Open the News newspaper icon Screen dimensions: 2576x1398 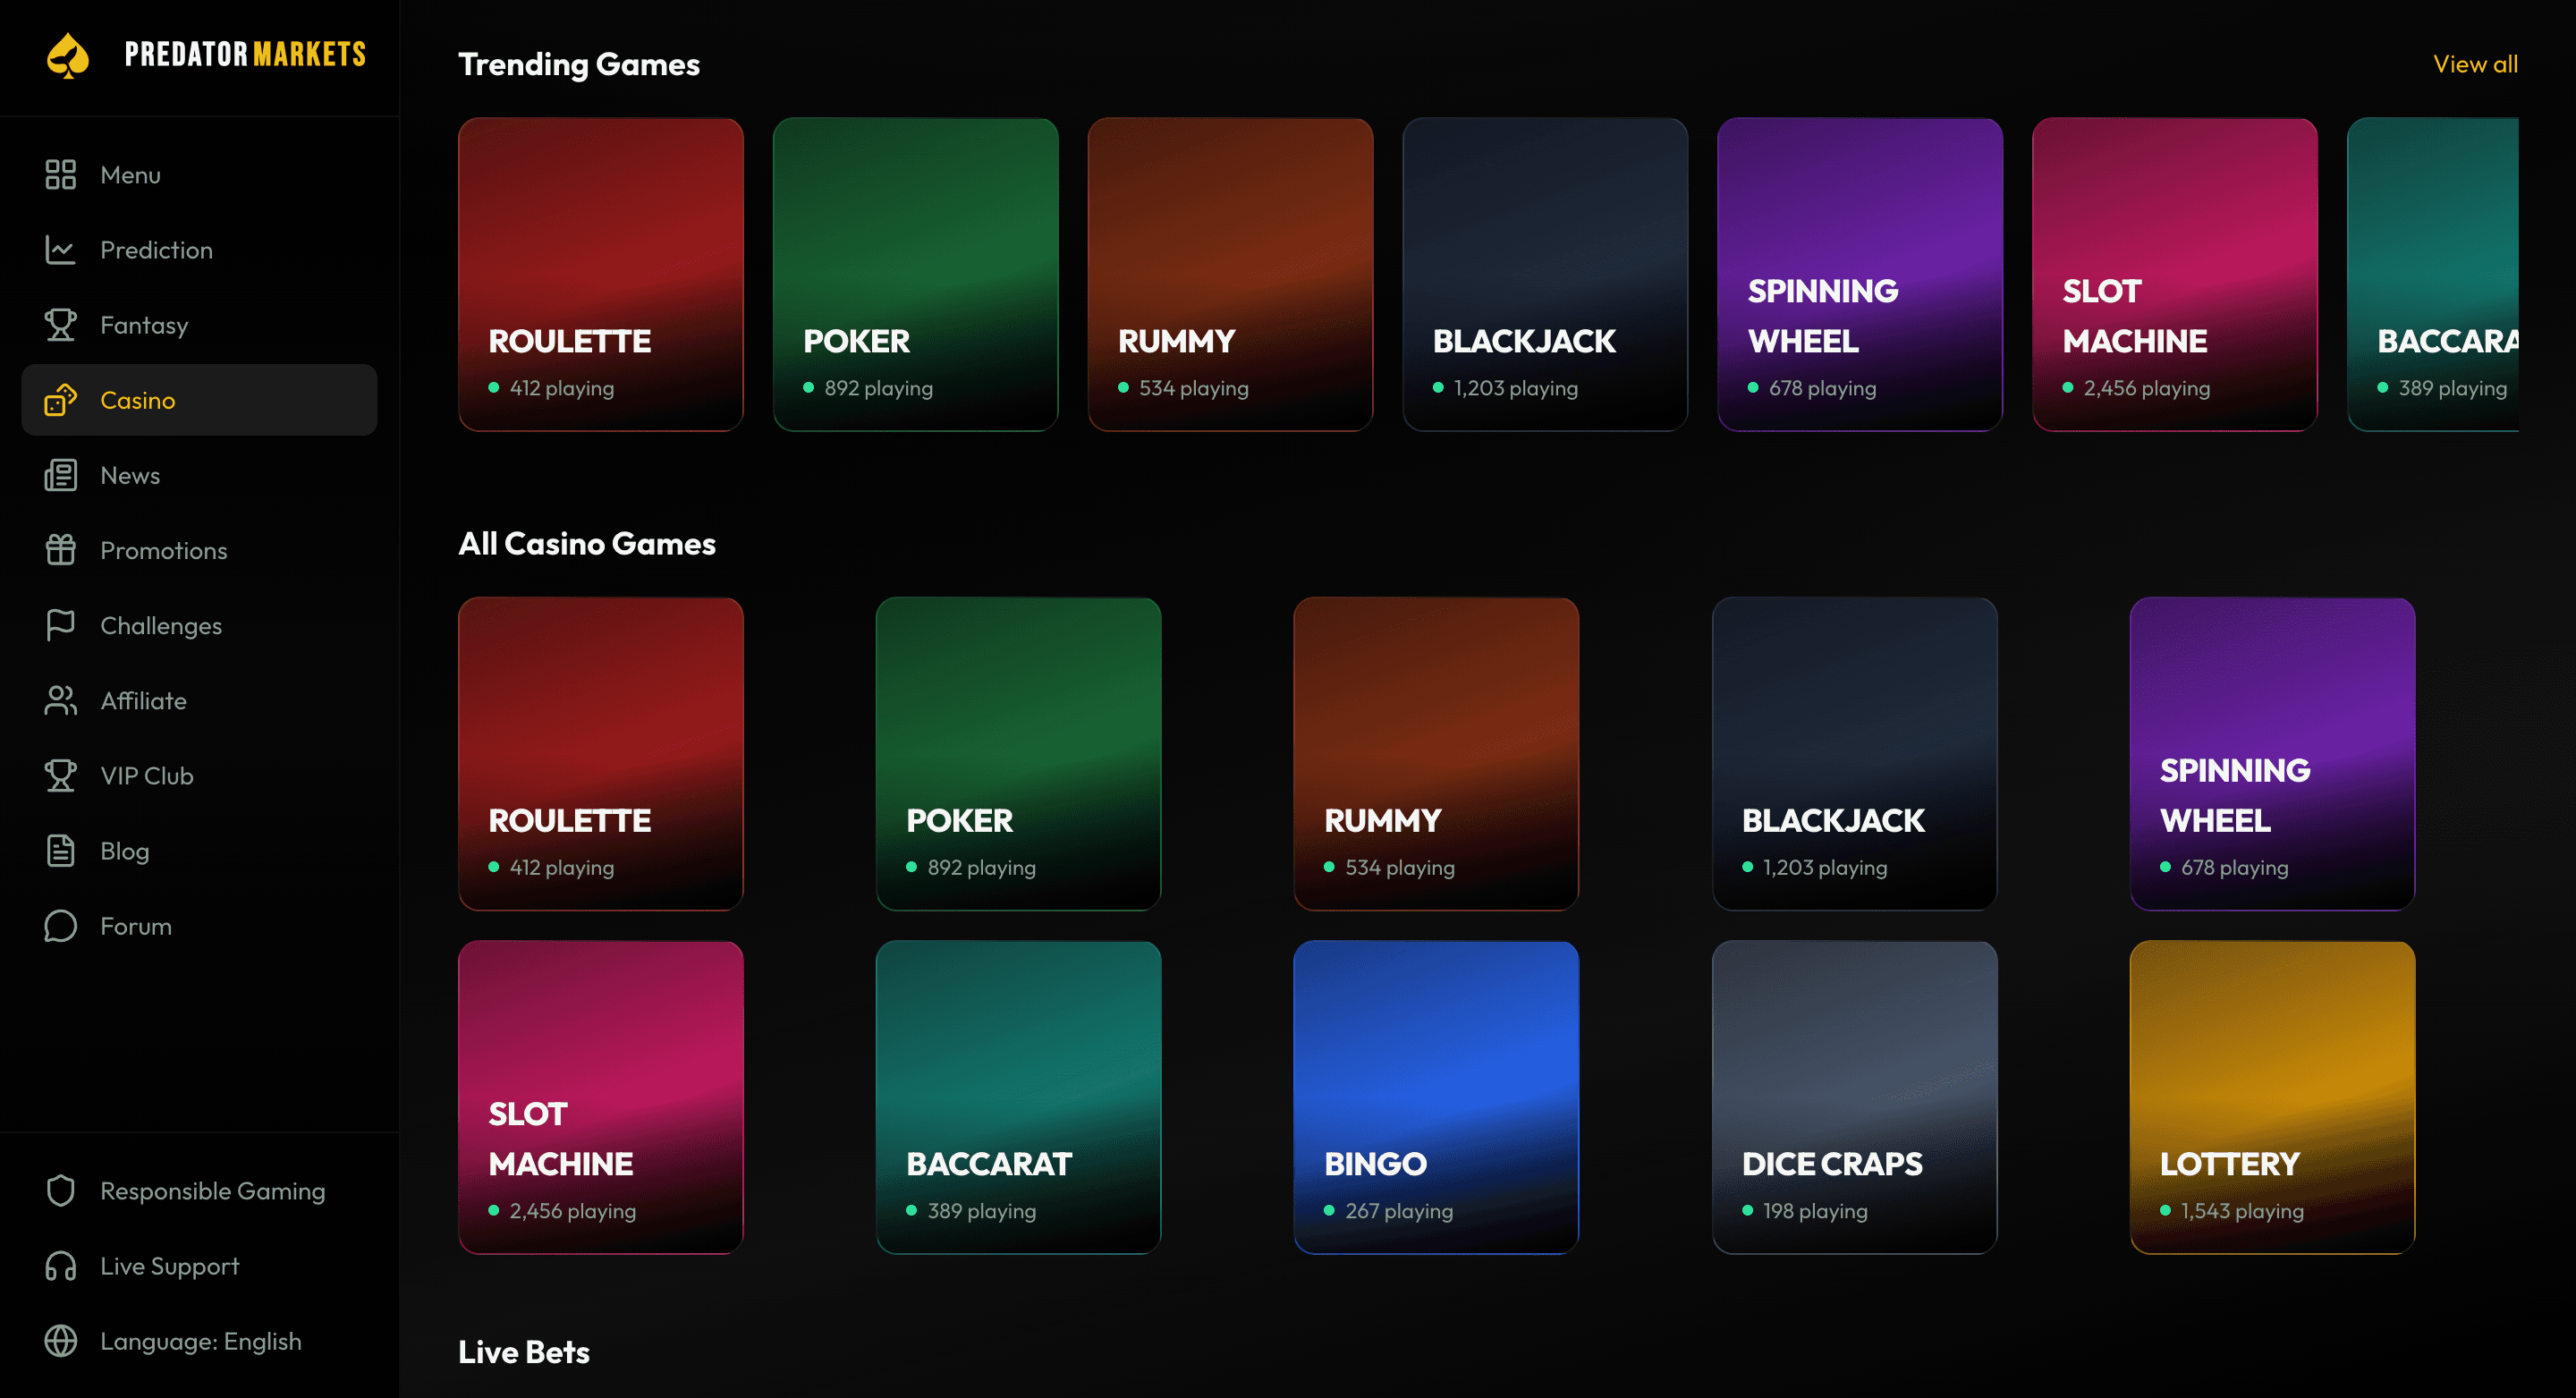click(60, 475)
